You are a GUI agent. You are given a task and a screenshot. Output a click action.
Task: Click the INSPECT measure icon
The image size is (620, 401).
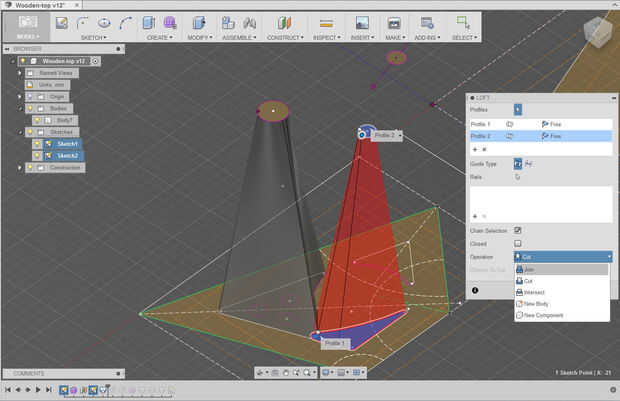(x=325, y=22)
